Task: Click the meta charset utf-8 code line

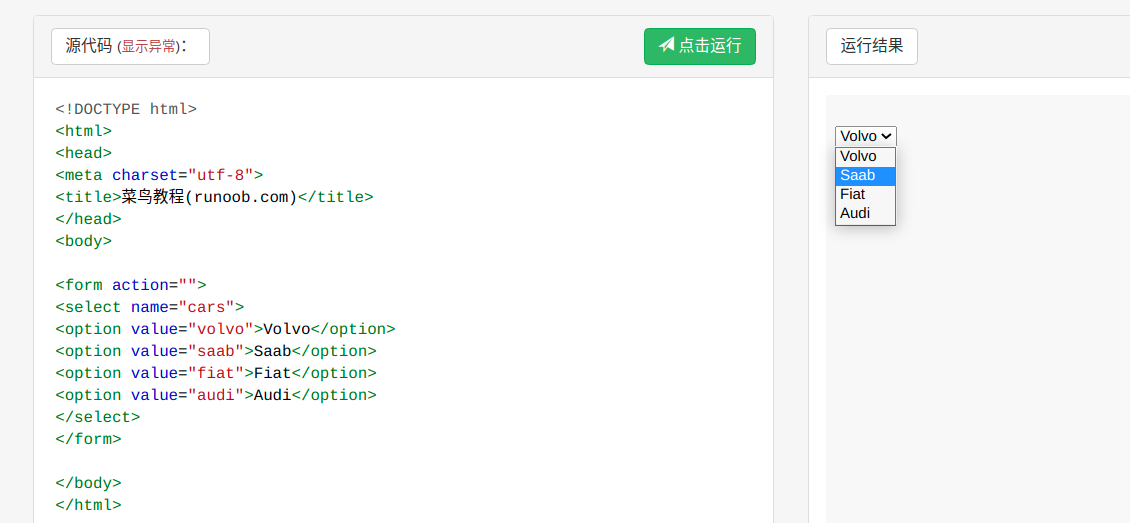Action: pyautogui.click(x=159, y=175)
